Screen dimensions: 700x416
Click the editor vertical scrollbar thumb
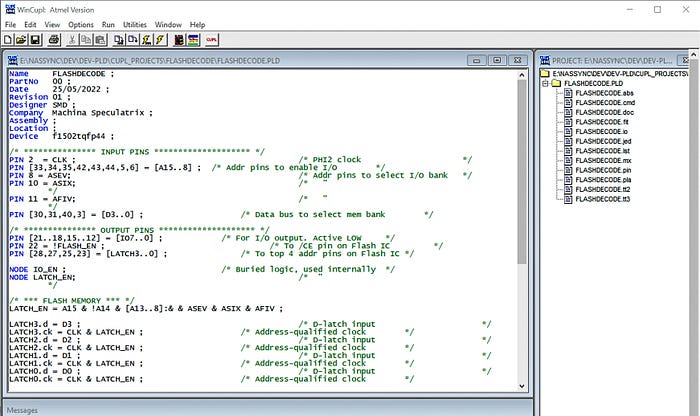[521, 172]
